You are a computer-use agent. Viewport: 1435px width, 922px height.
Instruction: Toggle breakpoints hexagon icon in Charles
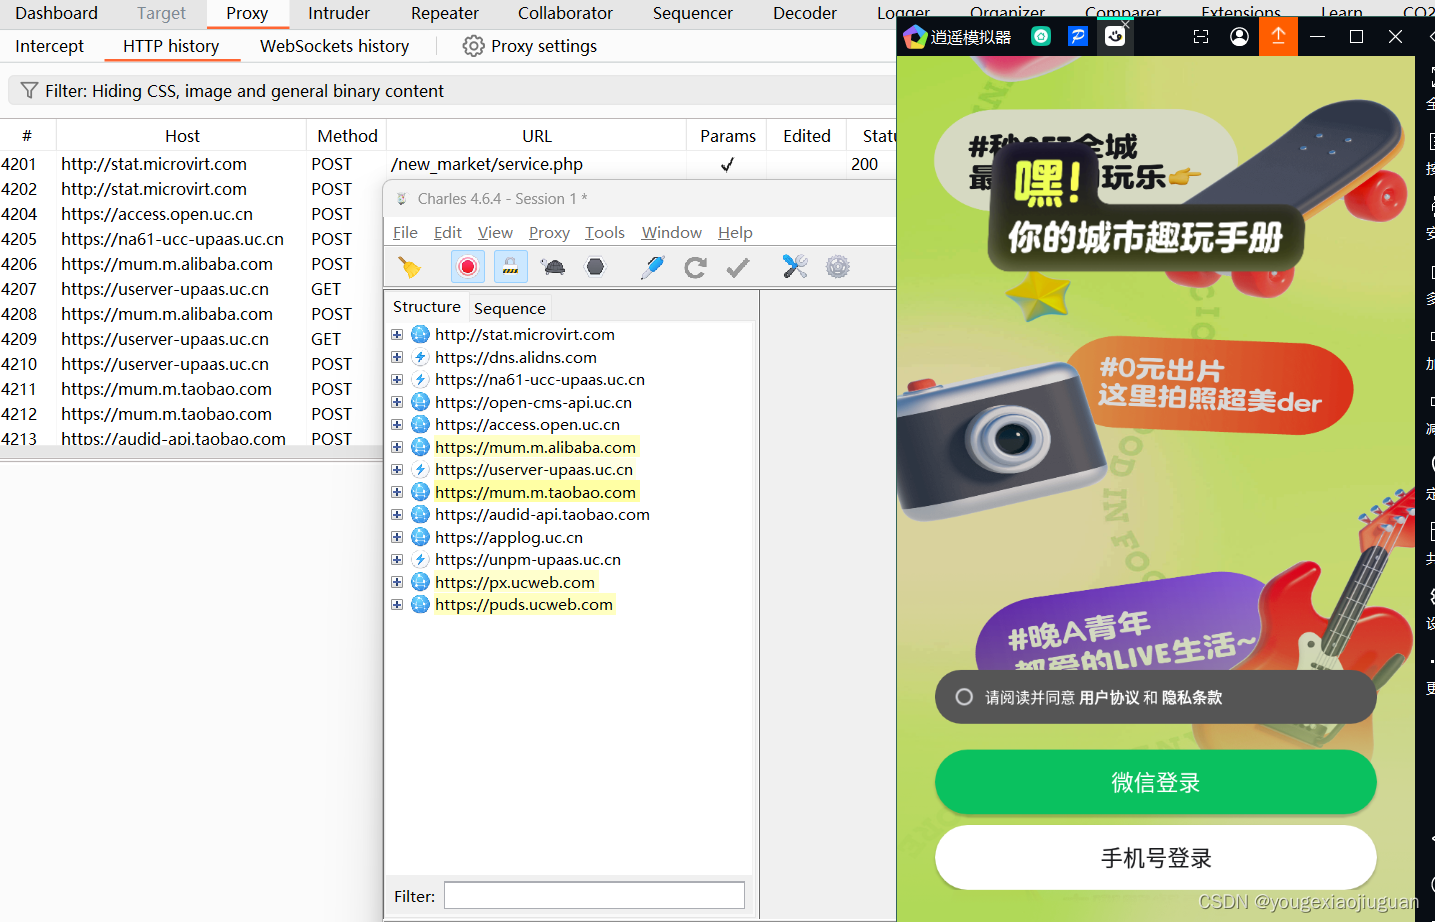tap(595, 267)
